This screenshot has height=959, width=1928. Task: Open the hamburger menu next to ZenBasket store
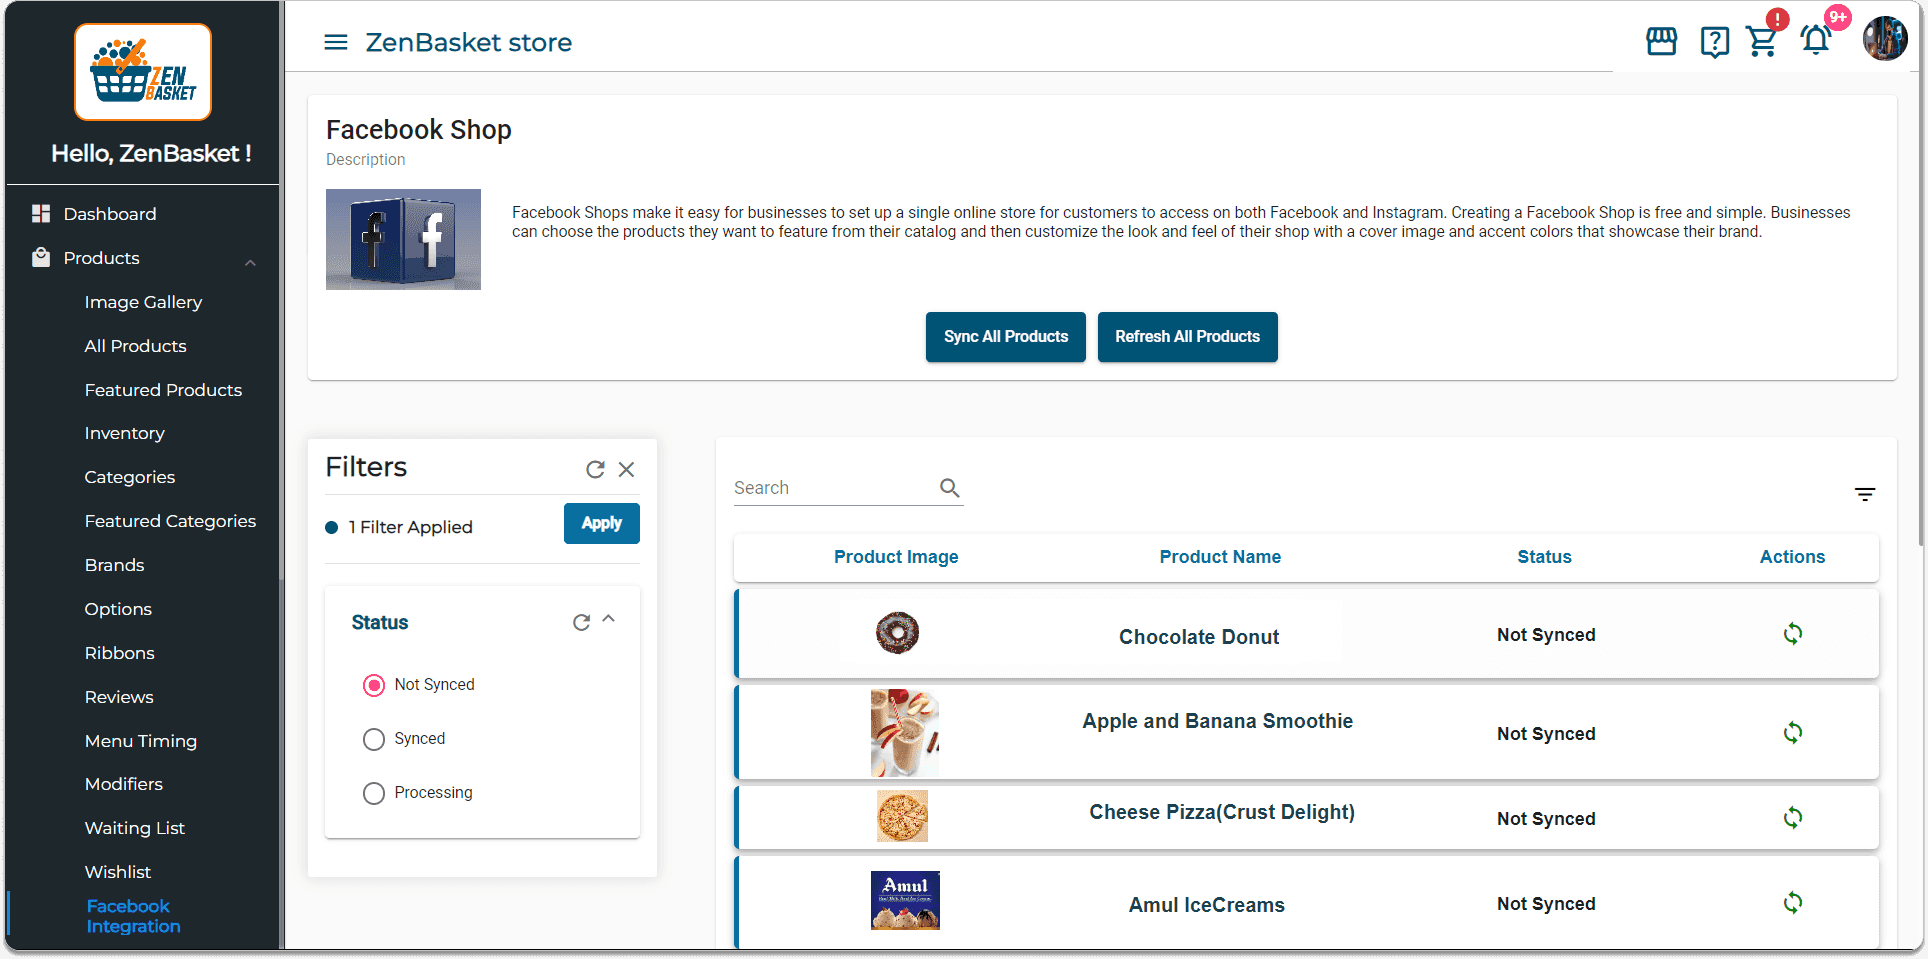(x=336, y=42)
